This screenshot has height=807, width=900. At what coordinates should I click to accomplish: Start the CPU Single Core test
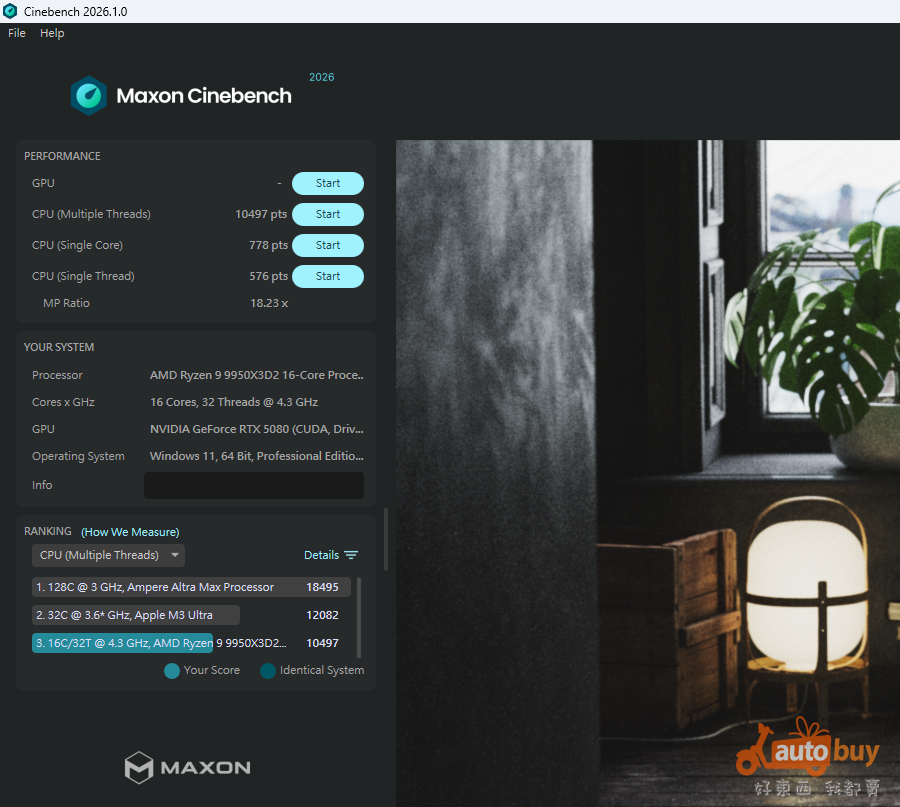(327, 246)
